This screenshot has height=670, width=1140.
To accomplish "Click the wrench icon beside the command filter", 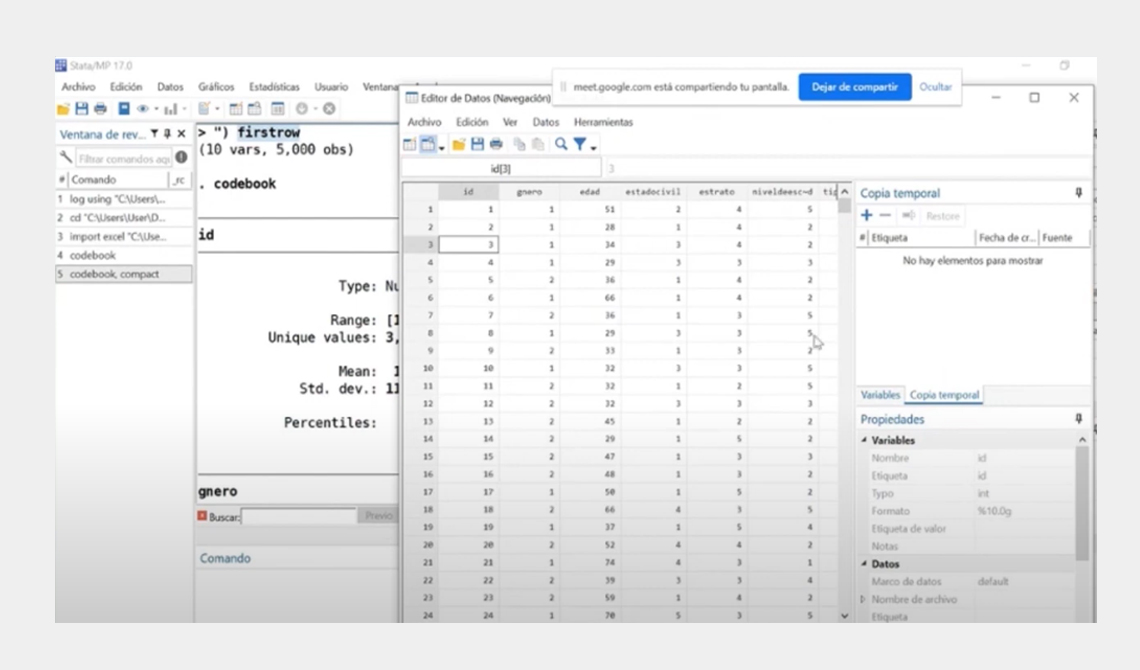I will 65,158.
